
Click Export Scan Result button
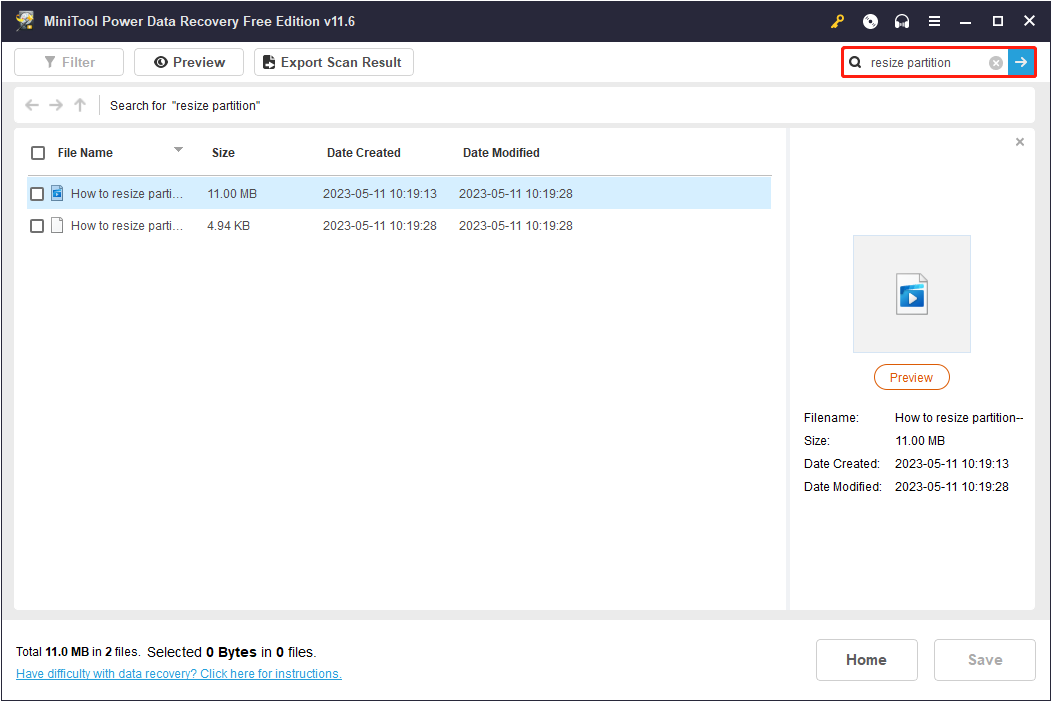point(334,62)
